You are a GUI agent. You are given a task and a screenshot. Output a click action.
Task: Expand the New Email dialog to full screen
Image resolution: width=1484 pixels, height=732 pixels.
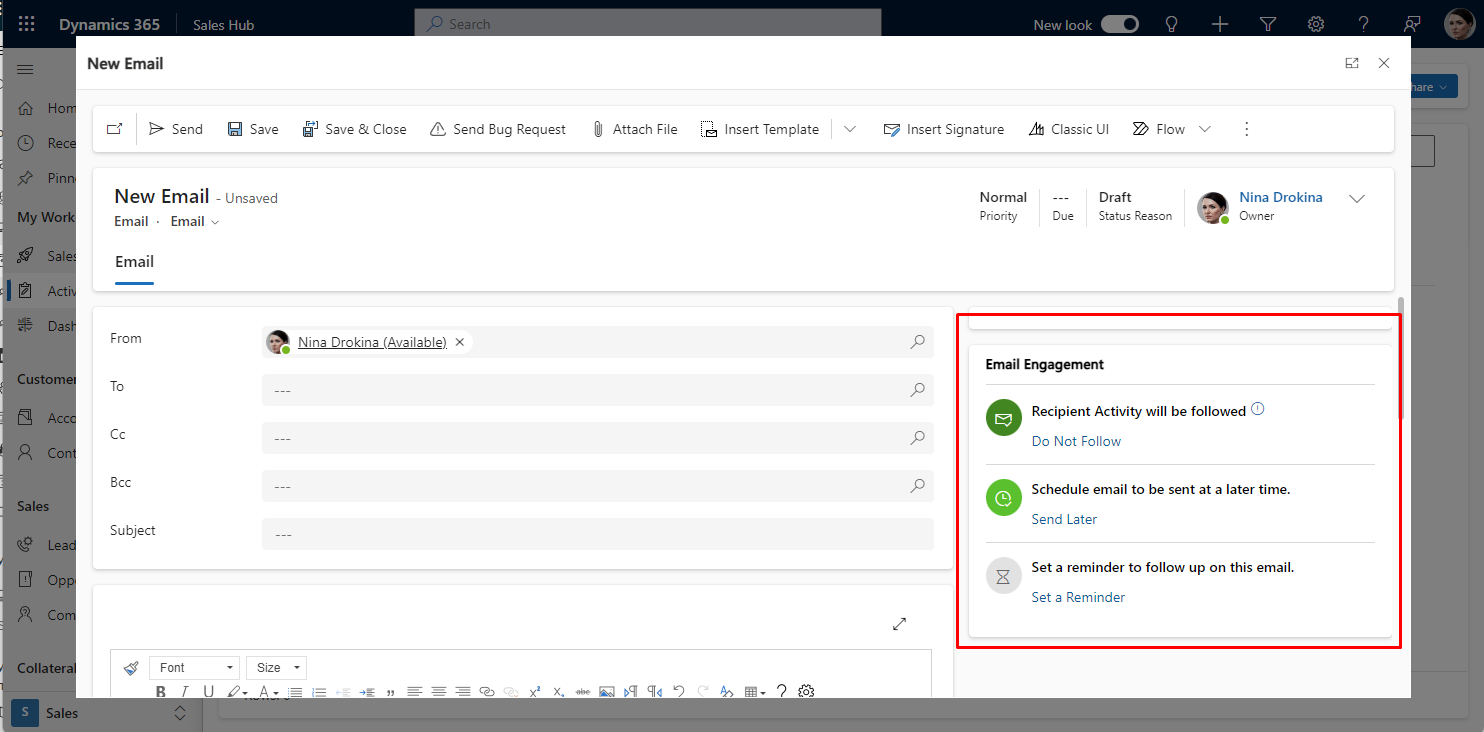coord(1352,63)
